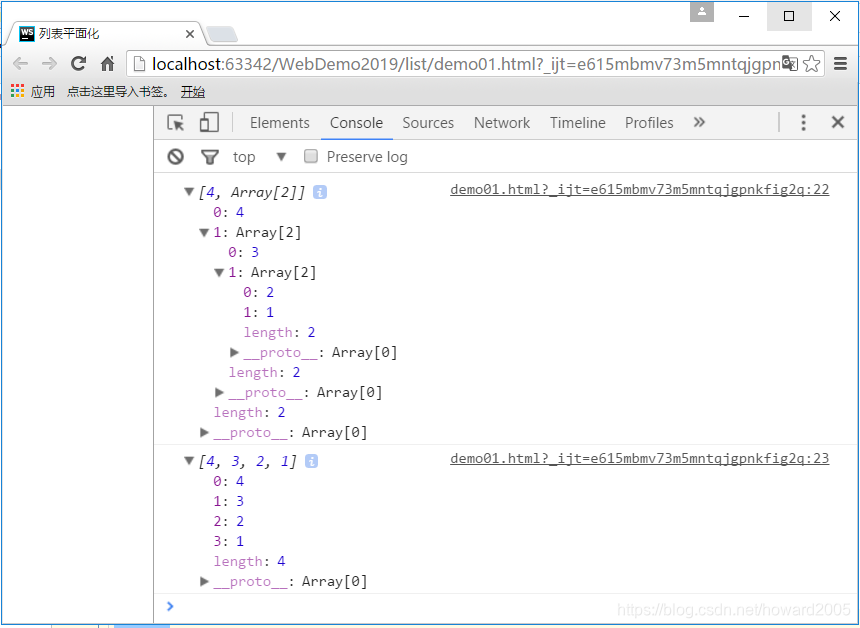Click the translate page icon
Viewport: 860px width, 628px height.
click(790, 64)
